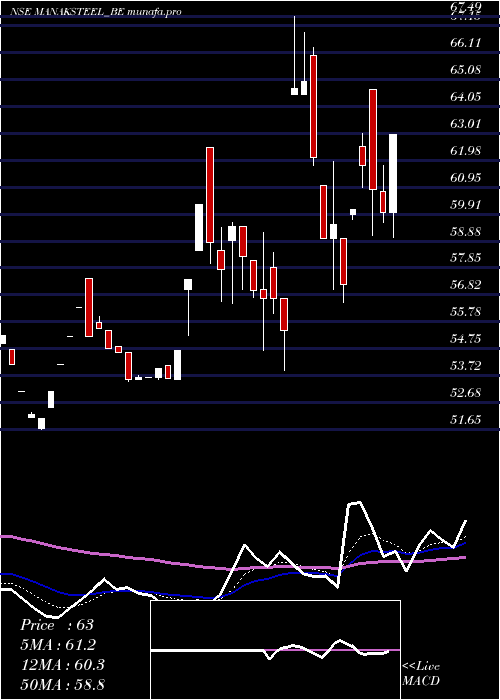This screenshot has height=700, width=500.
Task: Click the 5MA : 61.2 value
Action: tap(58, 645)
